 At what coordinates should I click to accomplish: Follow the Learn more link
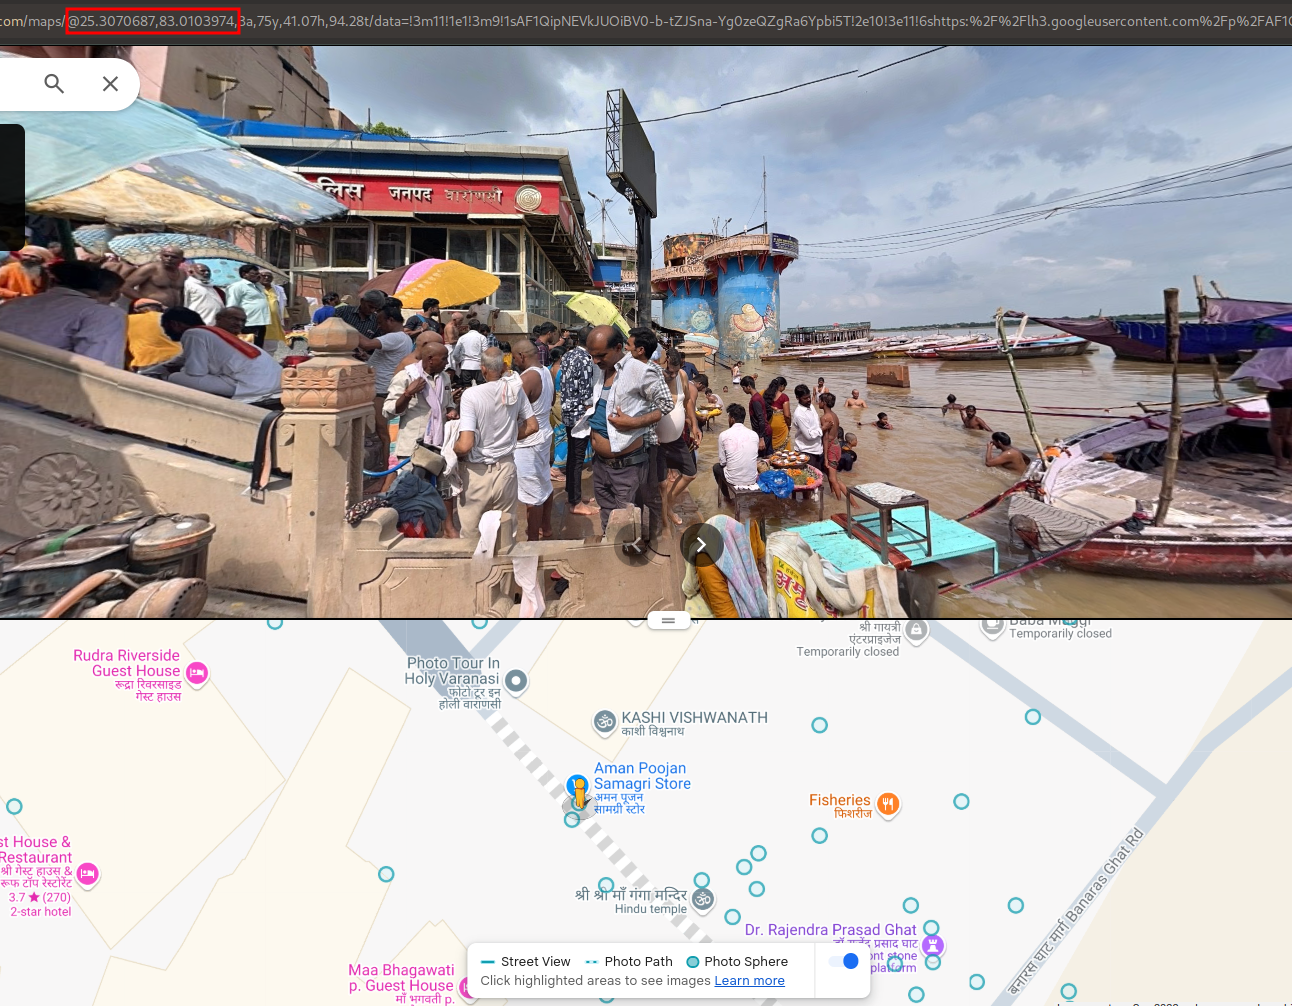click(749, 980)
